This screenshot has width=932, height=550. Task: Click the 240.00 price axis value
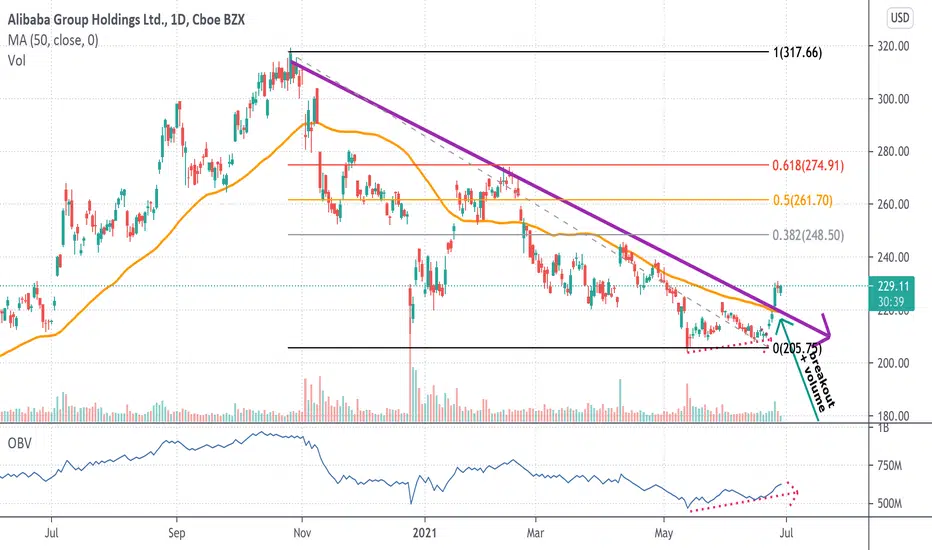pos(893,257)
